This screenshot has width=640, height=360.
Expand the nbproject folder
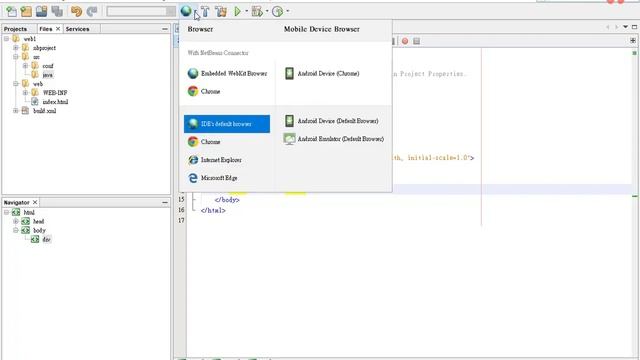(x=16, y=48)
